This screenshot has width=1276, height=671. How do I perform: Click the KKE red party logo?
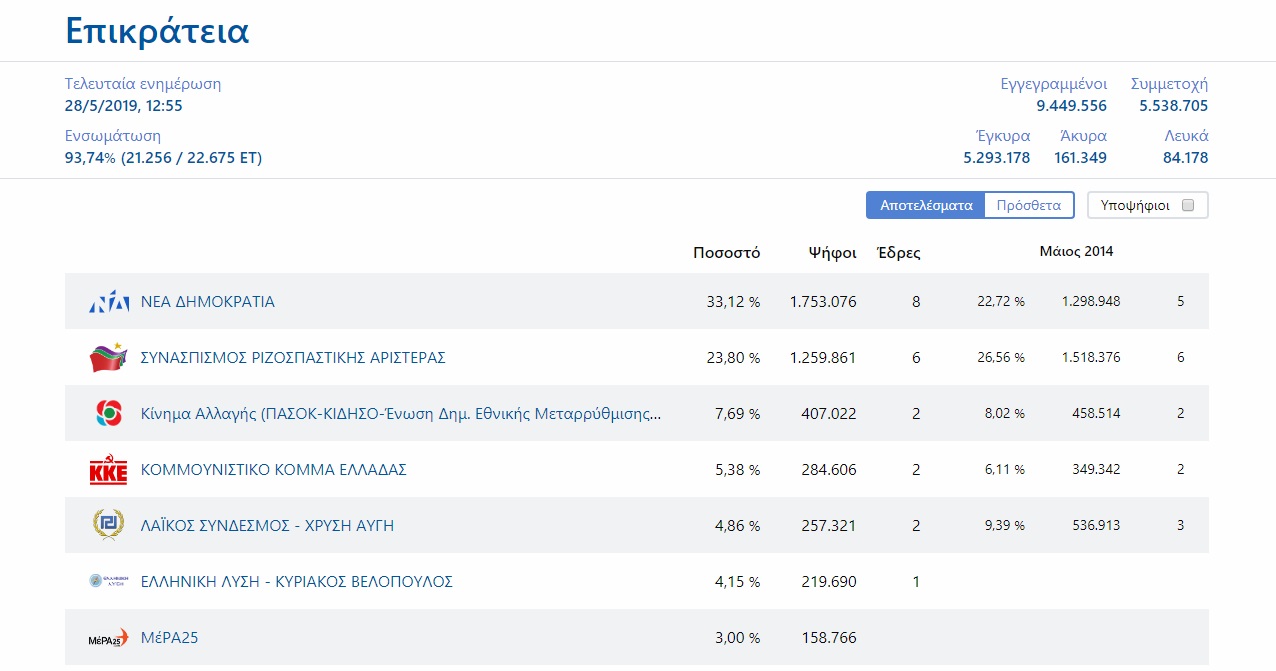coord(109,470)
